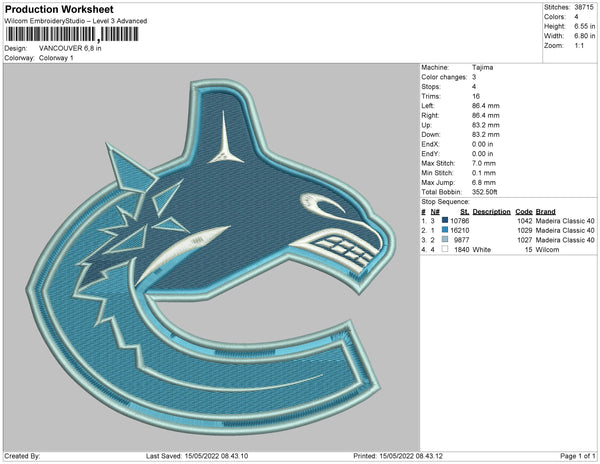Click the design name 'VANCOUVER 6,8 in'
The width and height of the screenshot is (600, 464).
pos(70,48)
